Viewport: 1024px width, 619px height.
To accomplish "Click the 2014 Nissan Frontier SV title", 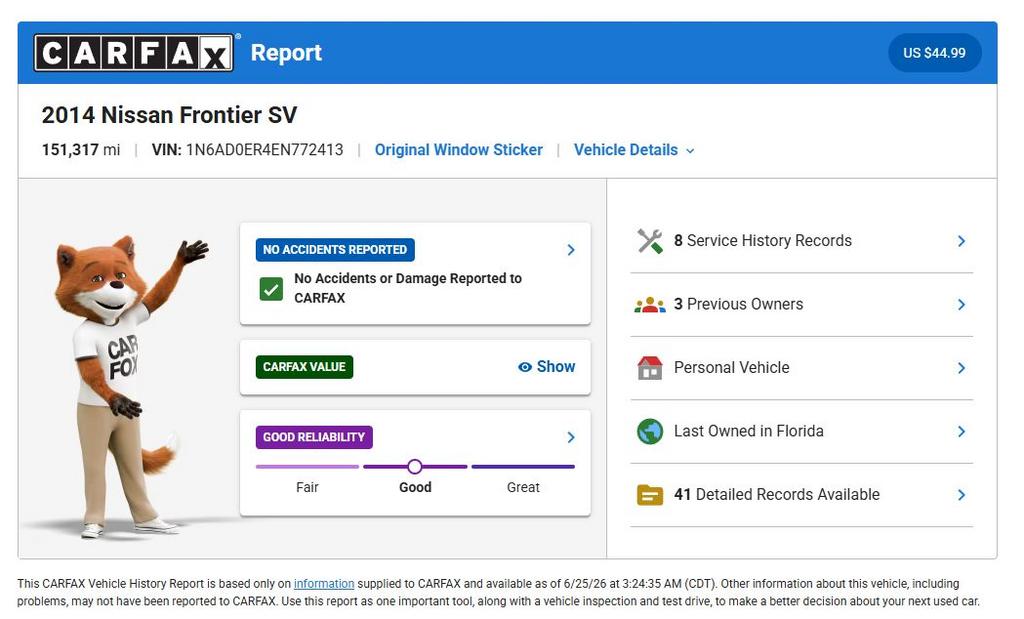I will point(169,116).
